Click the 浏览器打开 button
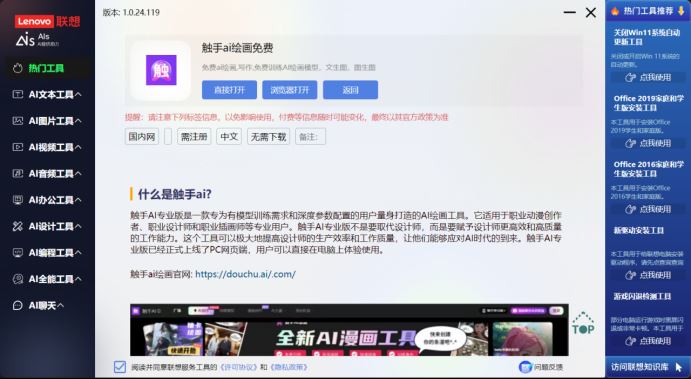This screenshot has height=379, width=691. 290,90
